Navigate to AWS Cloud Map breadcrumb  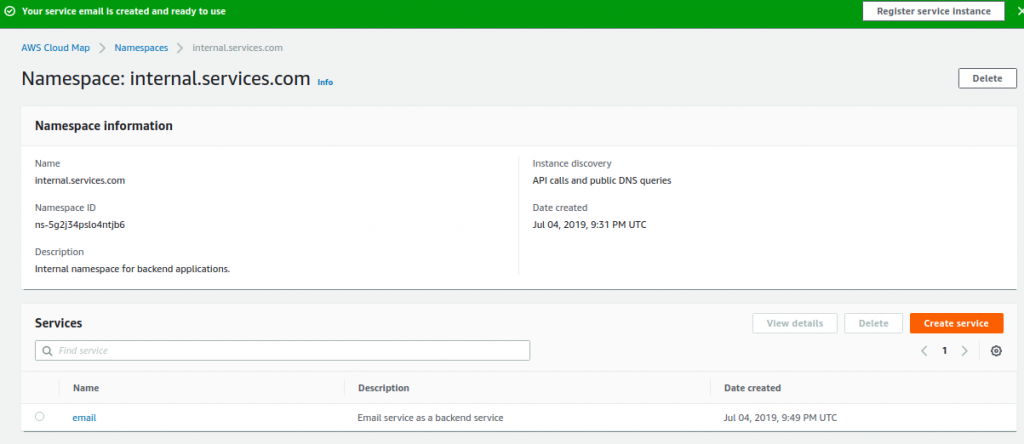coord(56,48)
